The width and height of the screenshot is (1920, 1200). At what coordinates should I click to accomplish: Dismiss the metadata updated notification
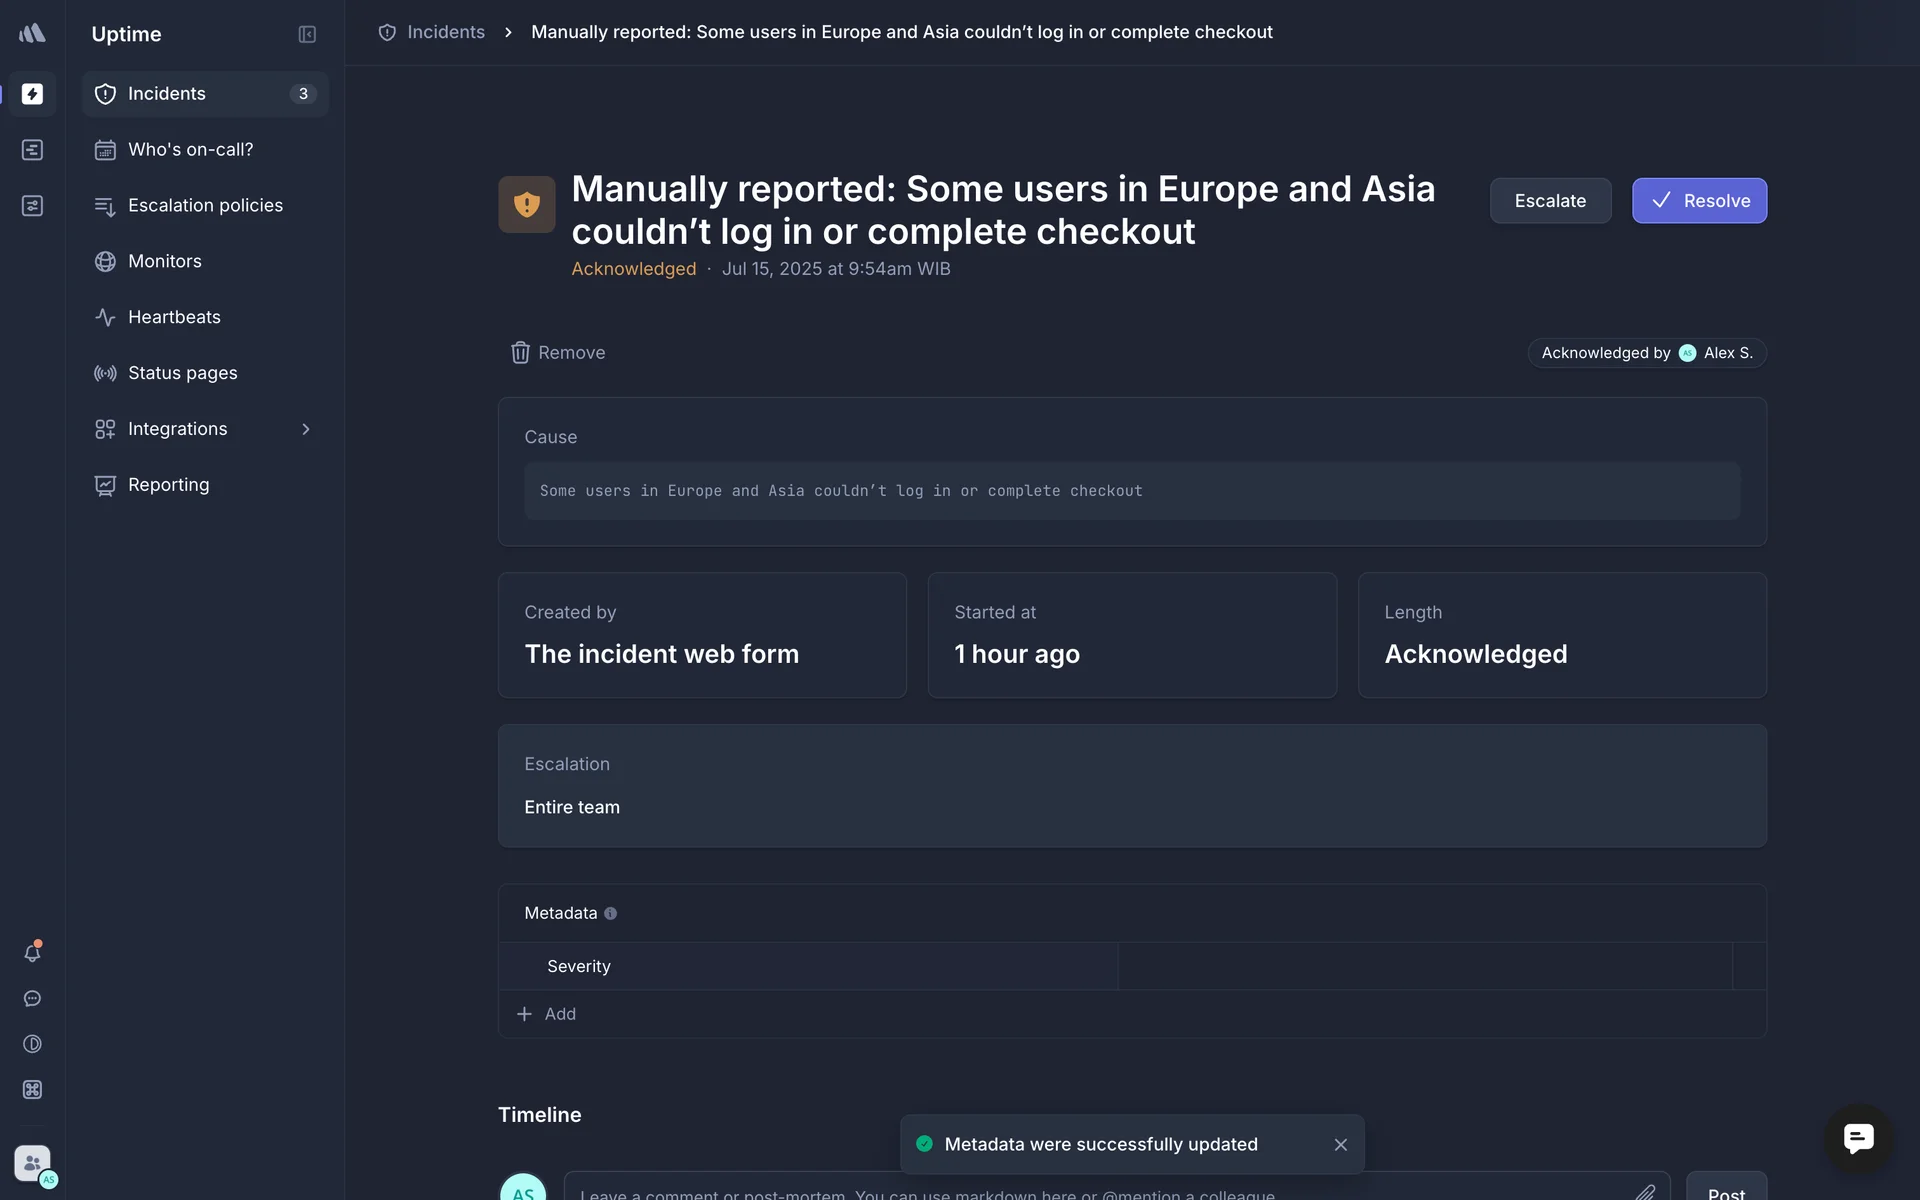pos(1340,1144)
